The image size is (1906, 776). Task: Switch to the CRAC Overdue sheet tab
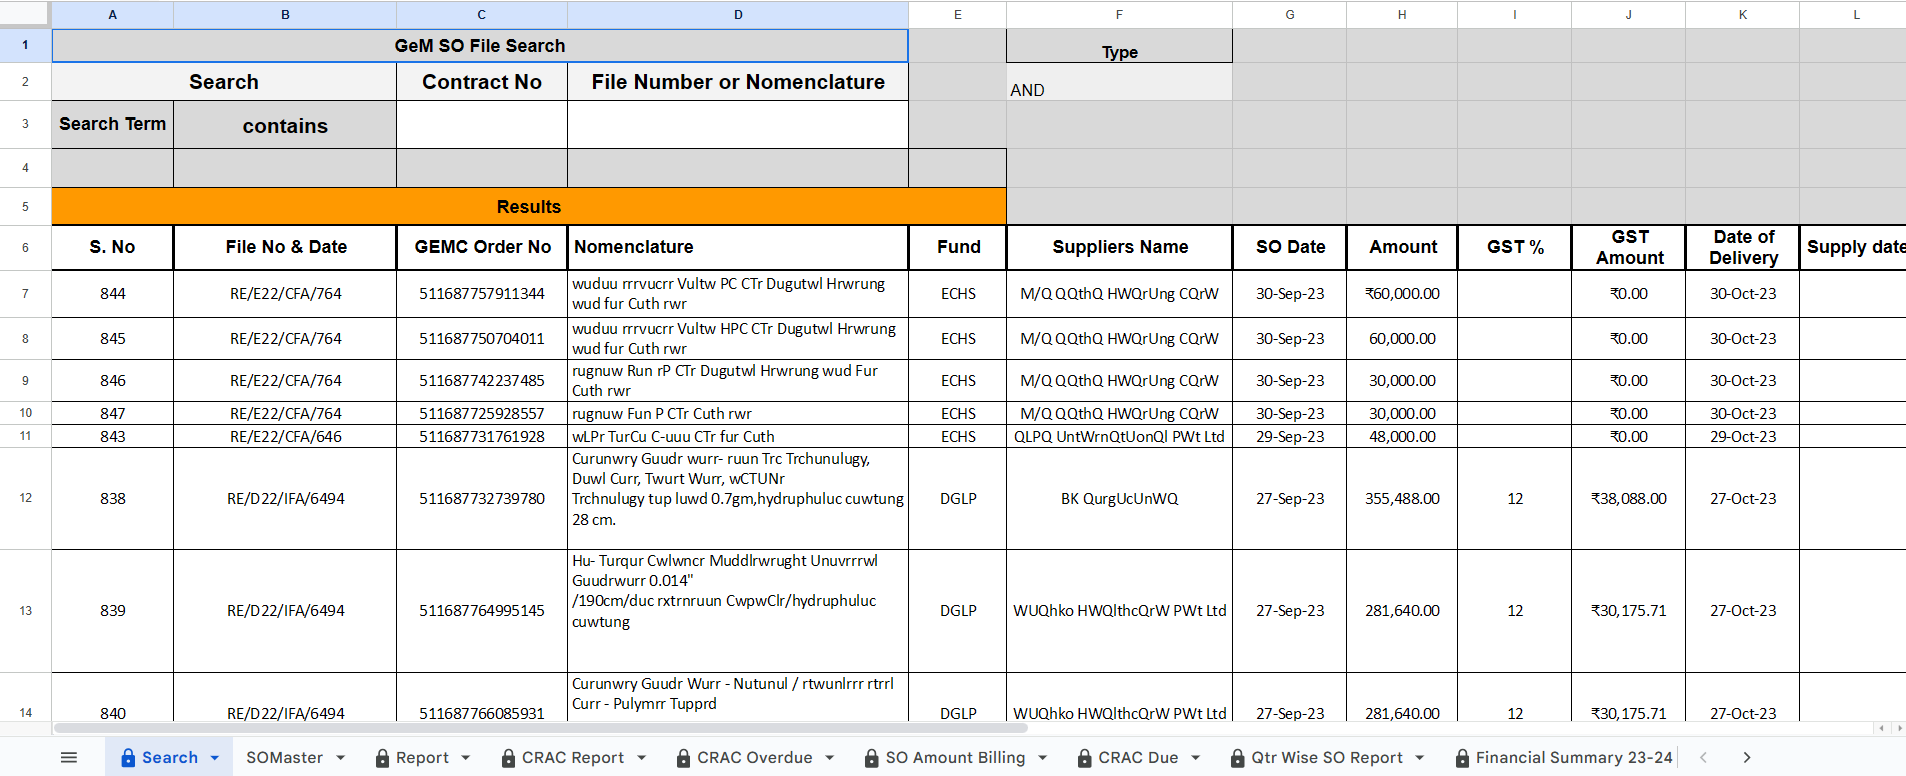[x=755, y=758]
